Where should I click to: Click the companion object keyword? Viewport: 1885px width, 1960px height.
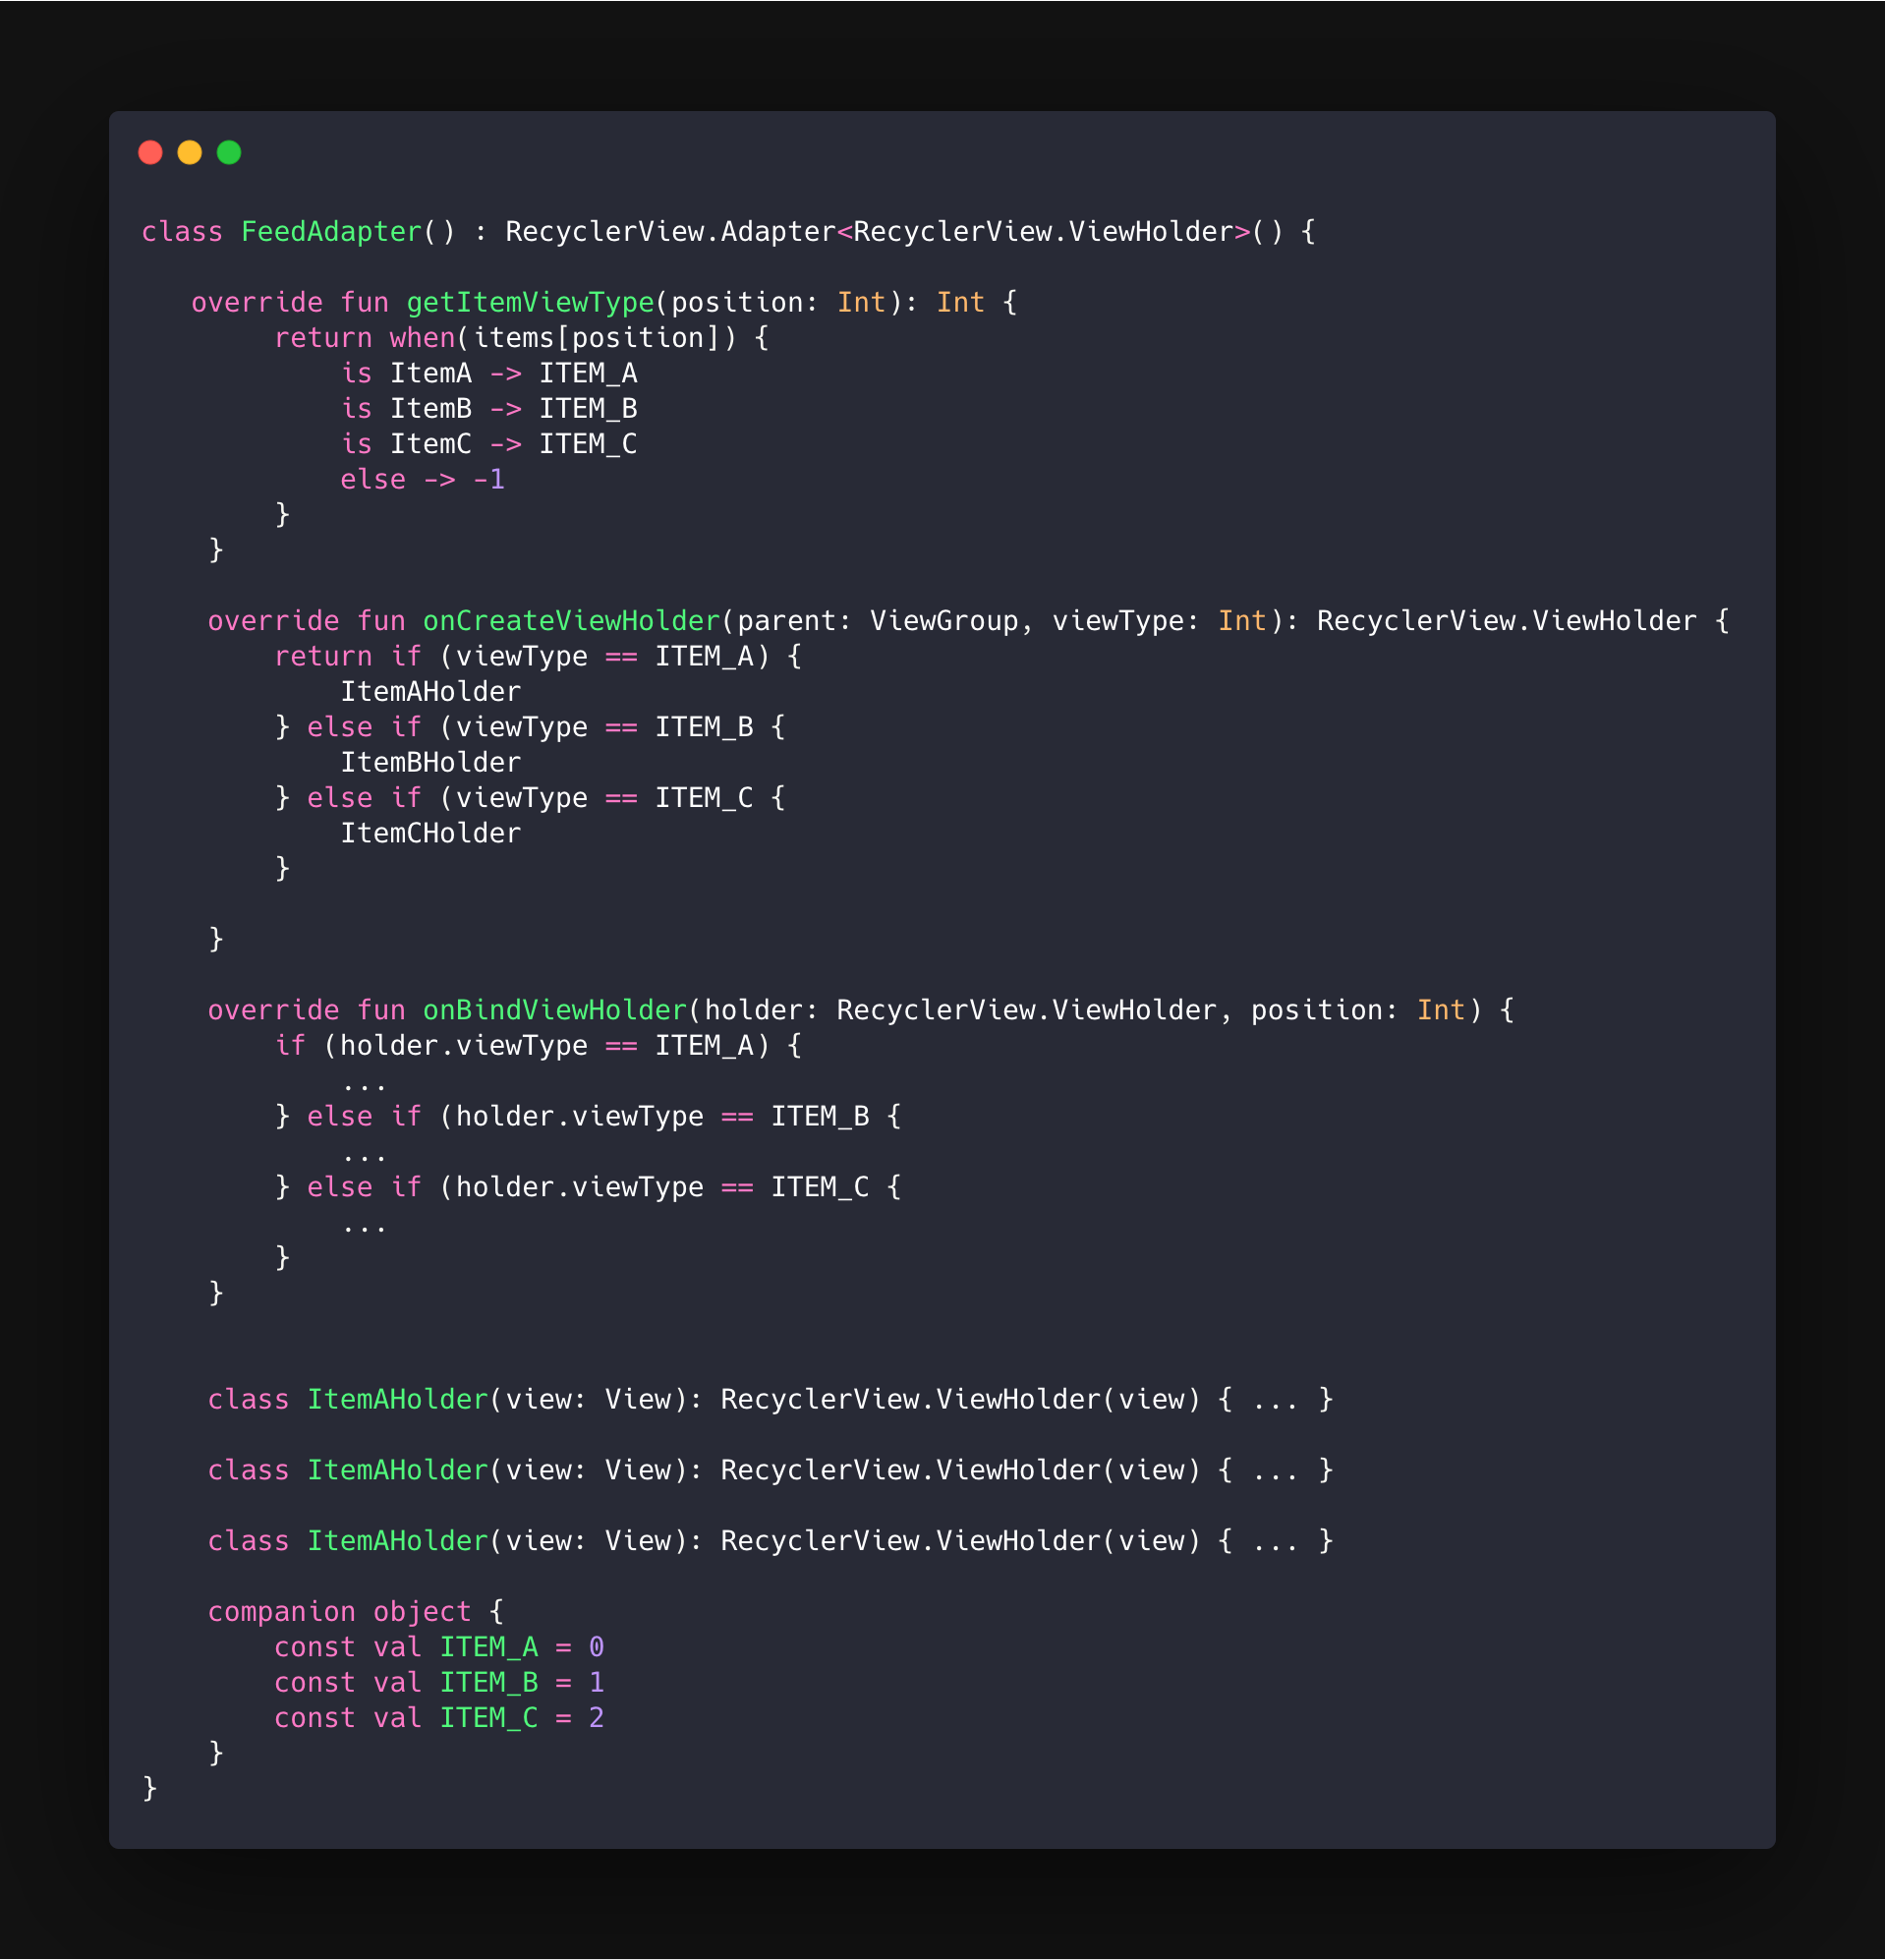point(340,1611)
